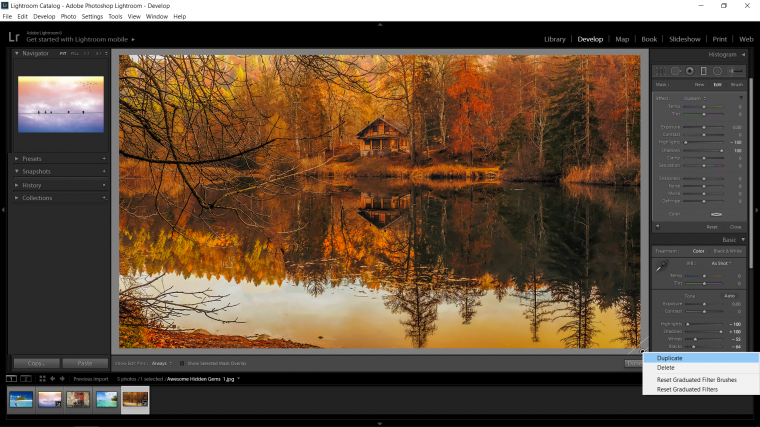Collapse the Basic panel
760x427 pixels.
coord(743,240)
